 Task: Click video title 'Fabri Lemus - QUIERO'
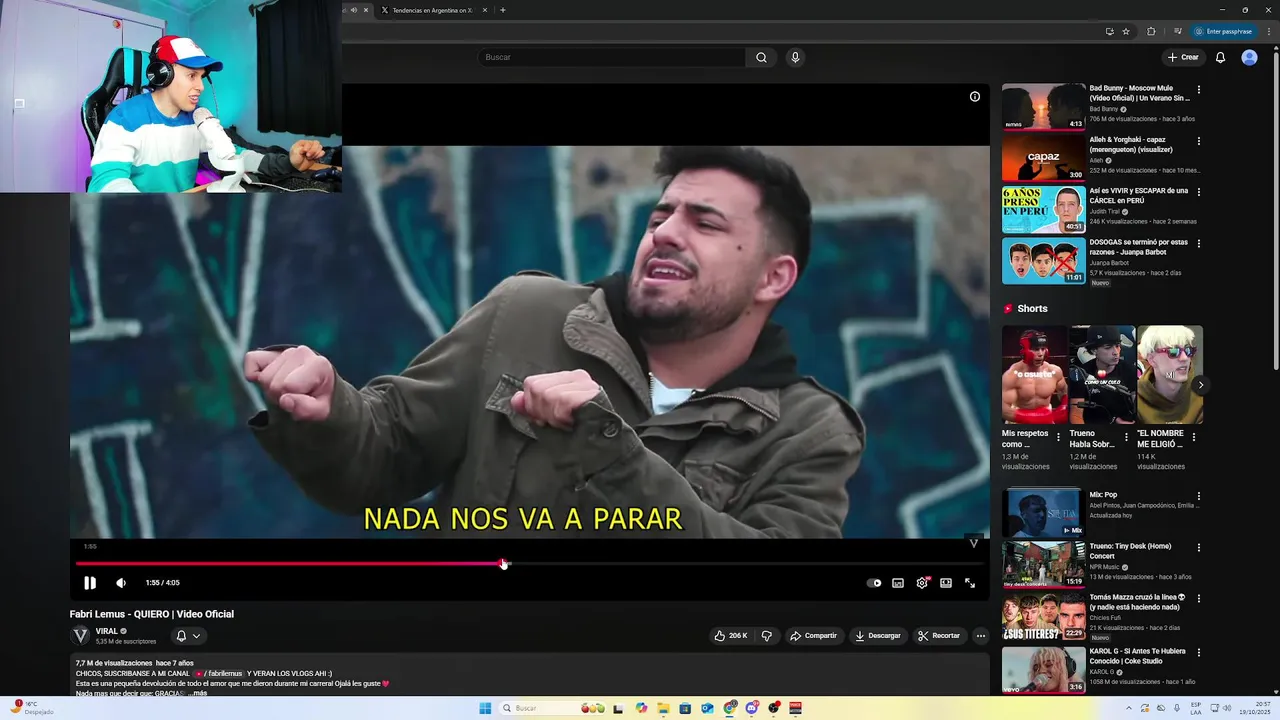click(152, 614)
